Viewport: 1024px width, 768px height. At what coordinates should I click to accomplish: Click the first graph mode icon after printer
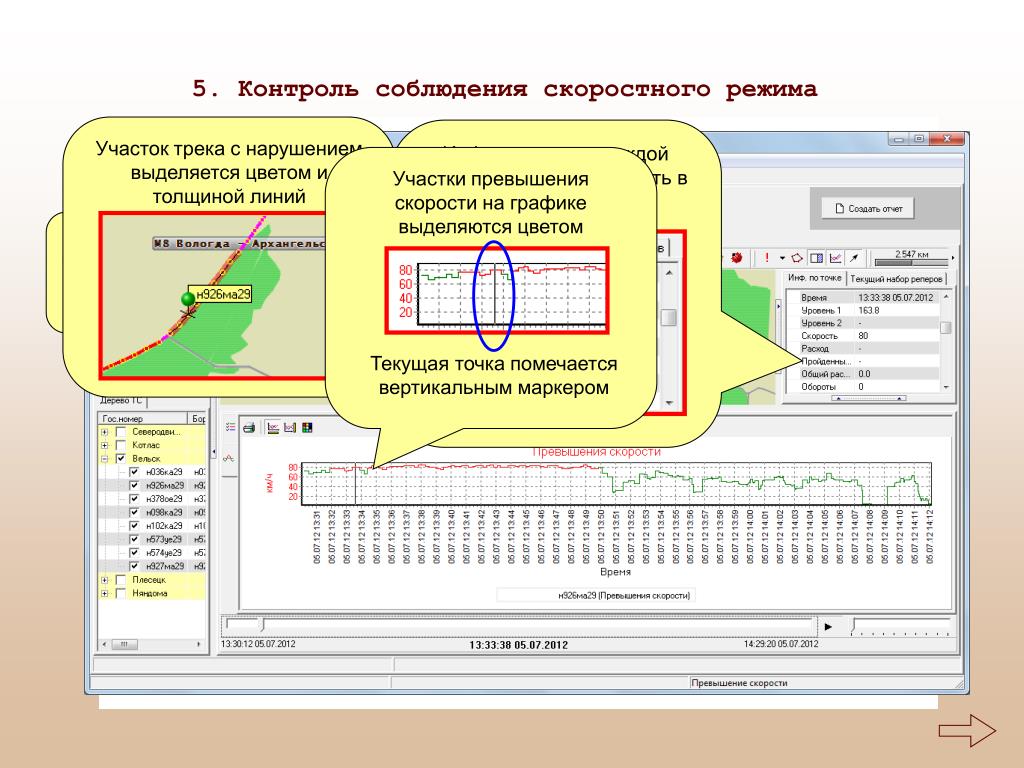273,428
